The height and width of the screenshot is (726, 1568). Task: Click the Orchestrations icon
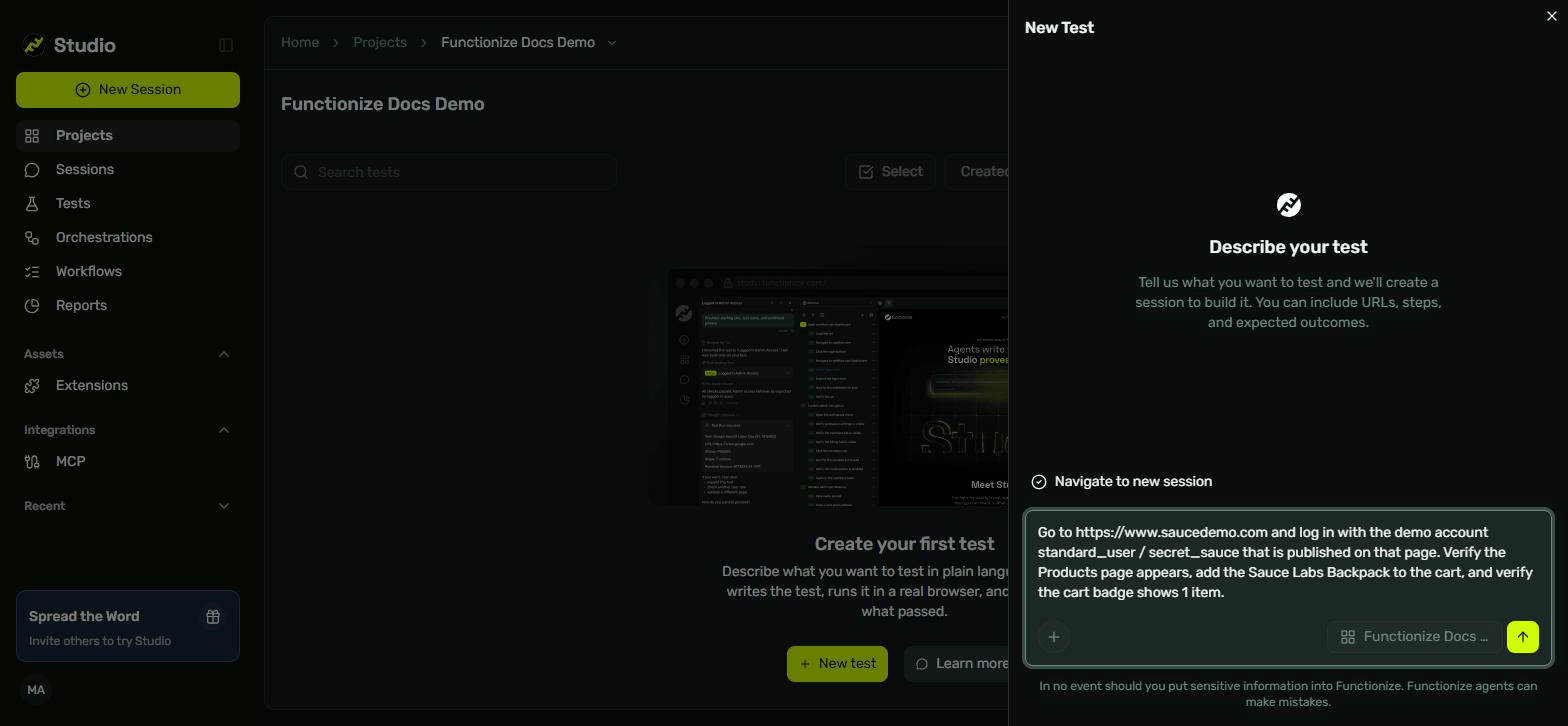pyautogui.click(x=32, y=237)
